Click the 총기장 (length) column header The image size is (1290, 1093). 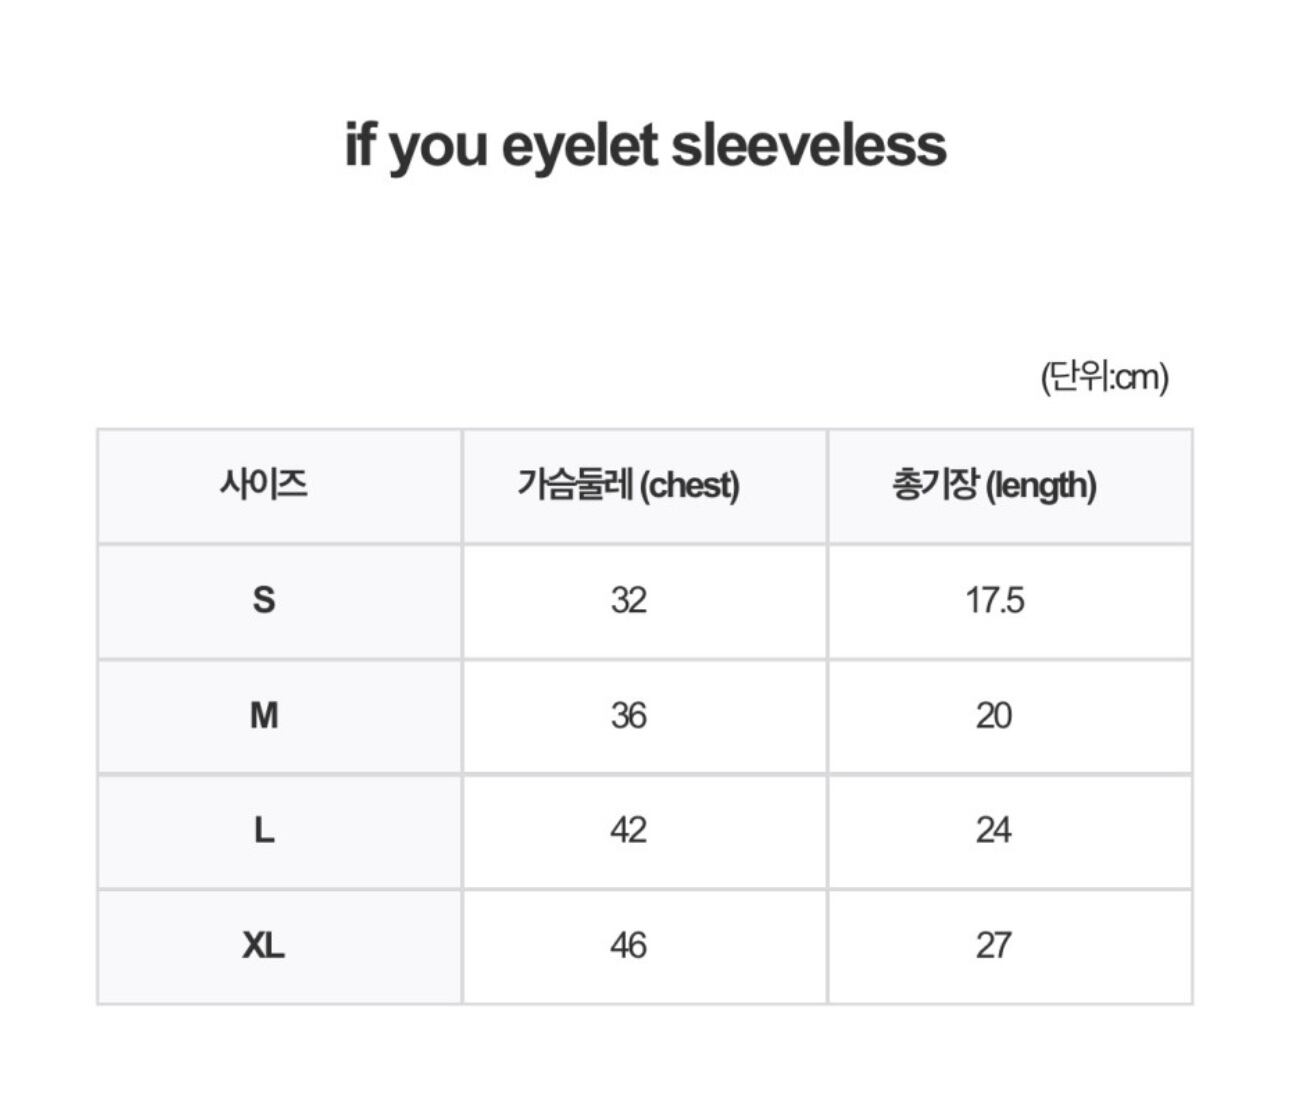click(994, 485)
